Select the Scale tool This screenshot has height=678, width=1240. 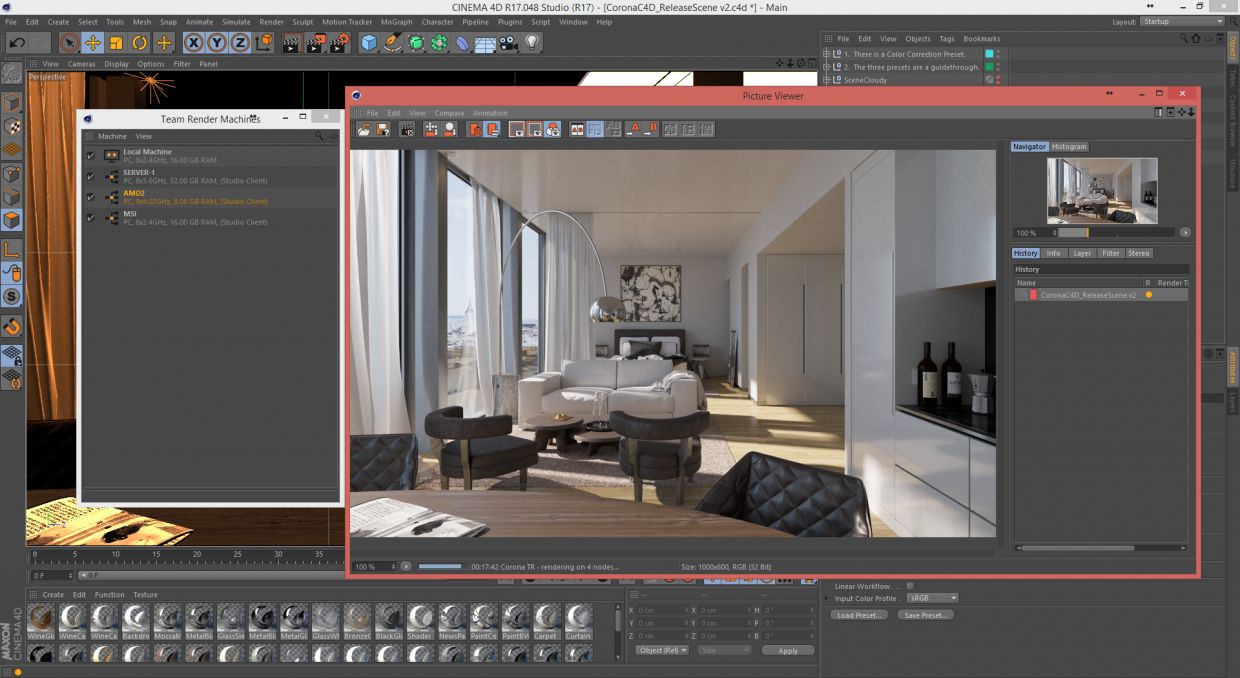point(116,43)
